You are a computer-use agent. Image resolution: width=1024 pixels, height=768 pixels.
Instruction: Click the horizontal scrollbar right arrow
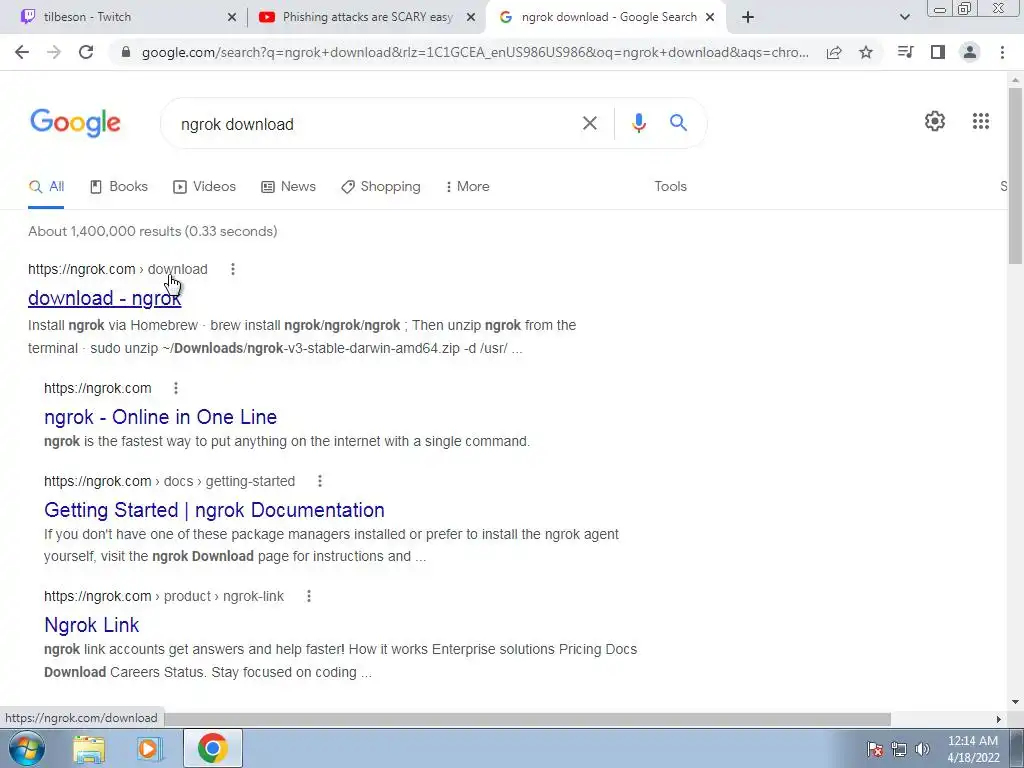pyautogui.click(x=999, y=719)
